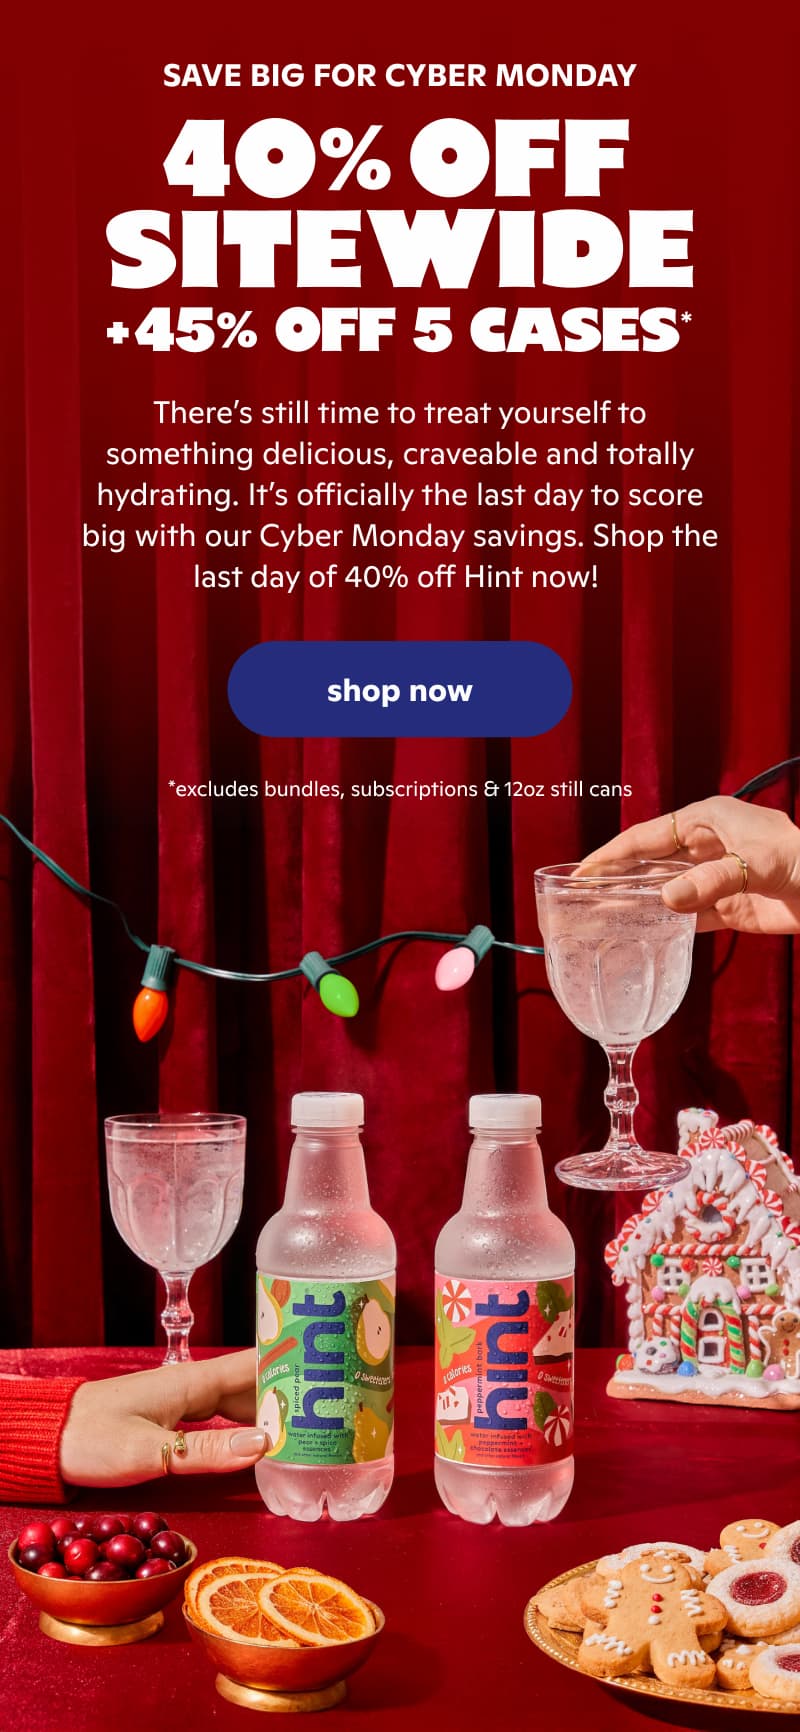Click the bowl of cranberries
Screen dimensions: 800x1732
tap(103, 1570)
